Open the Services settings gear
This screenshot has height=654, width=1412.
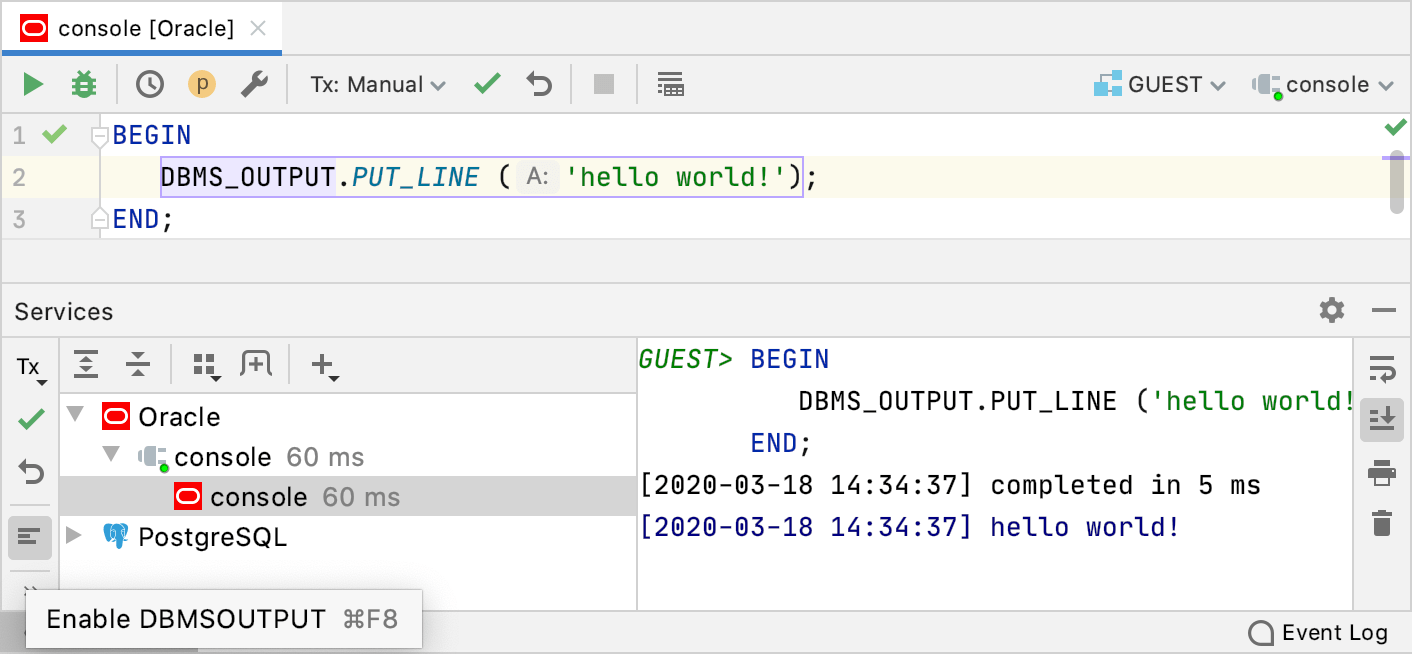[x=1332, y=311]
